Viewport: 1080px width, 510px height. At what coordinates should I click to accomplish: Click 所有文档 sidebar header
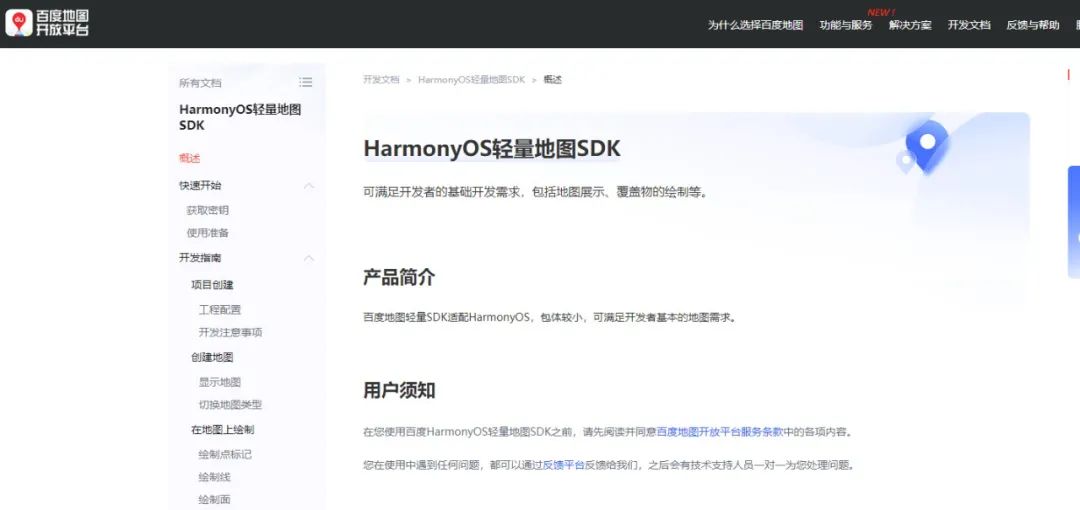(x=200, y=83)
